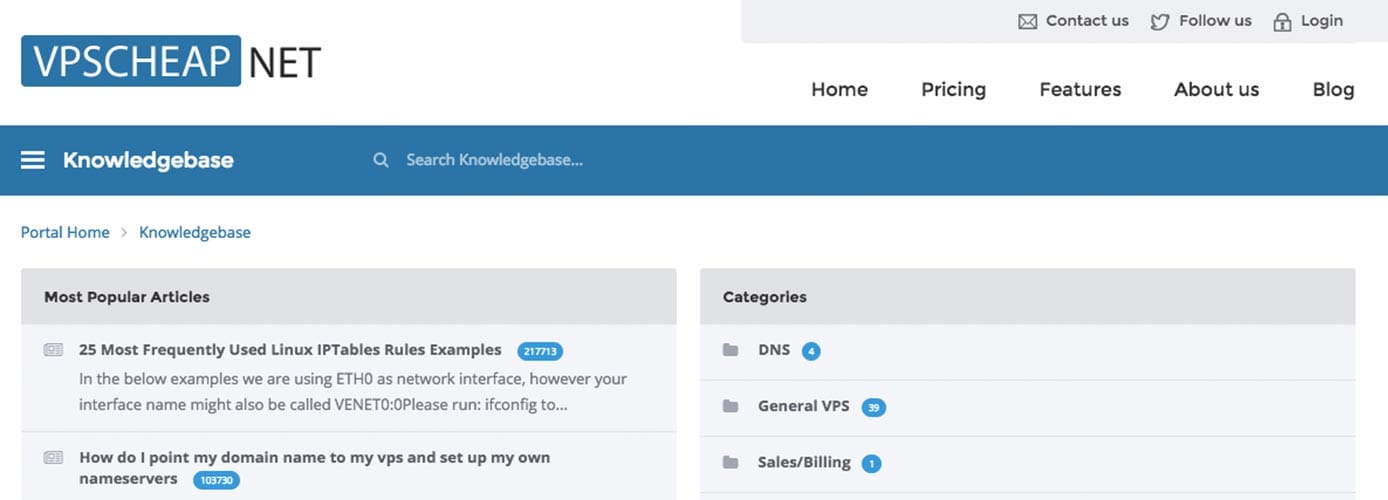The image size is (1388, 500).
Task: Click the Login link
Action: 1322,21
